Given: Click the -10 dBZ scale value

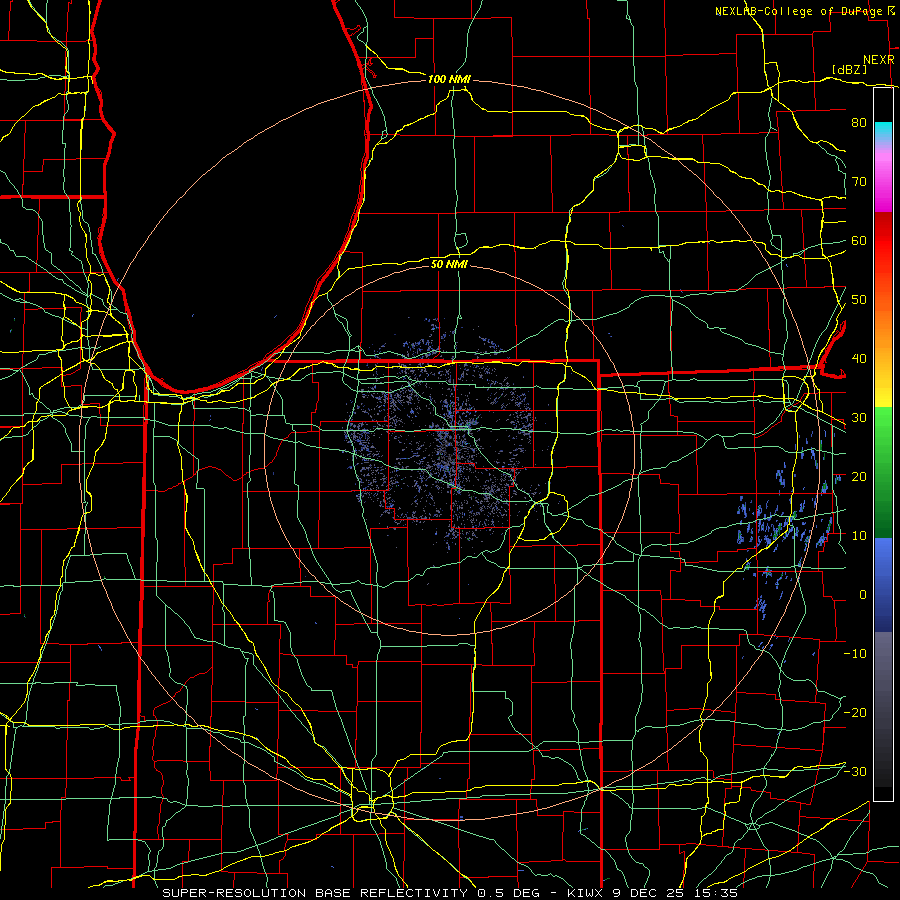Looking at the screenshot, I should point(855,654).
